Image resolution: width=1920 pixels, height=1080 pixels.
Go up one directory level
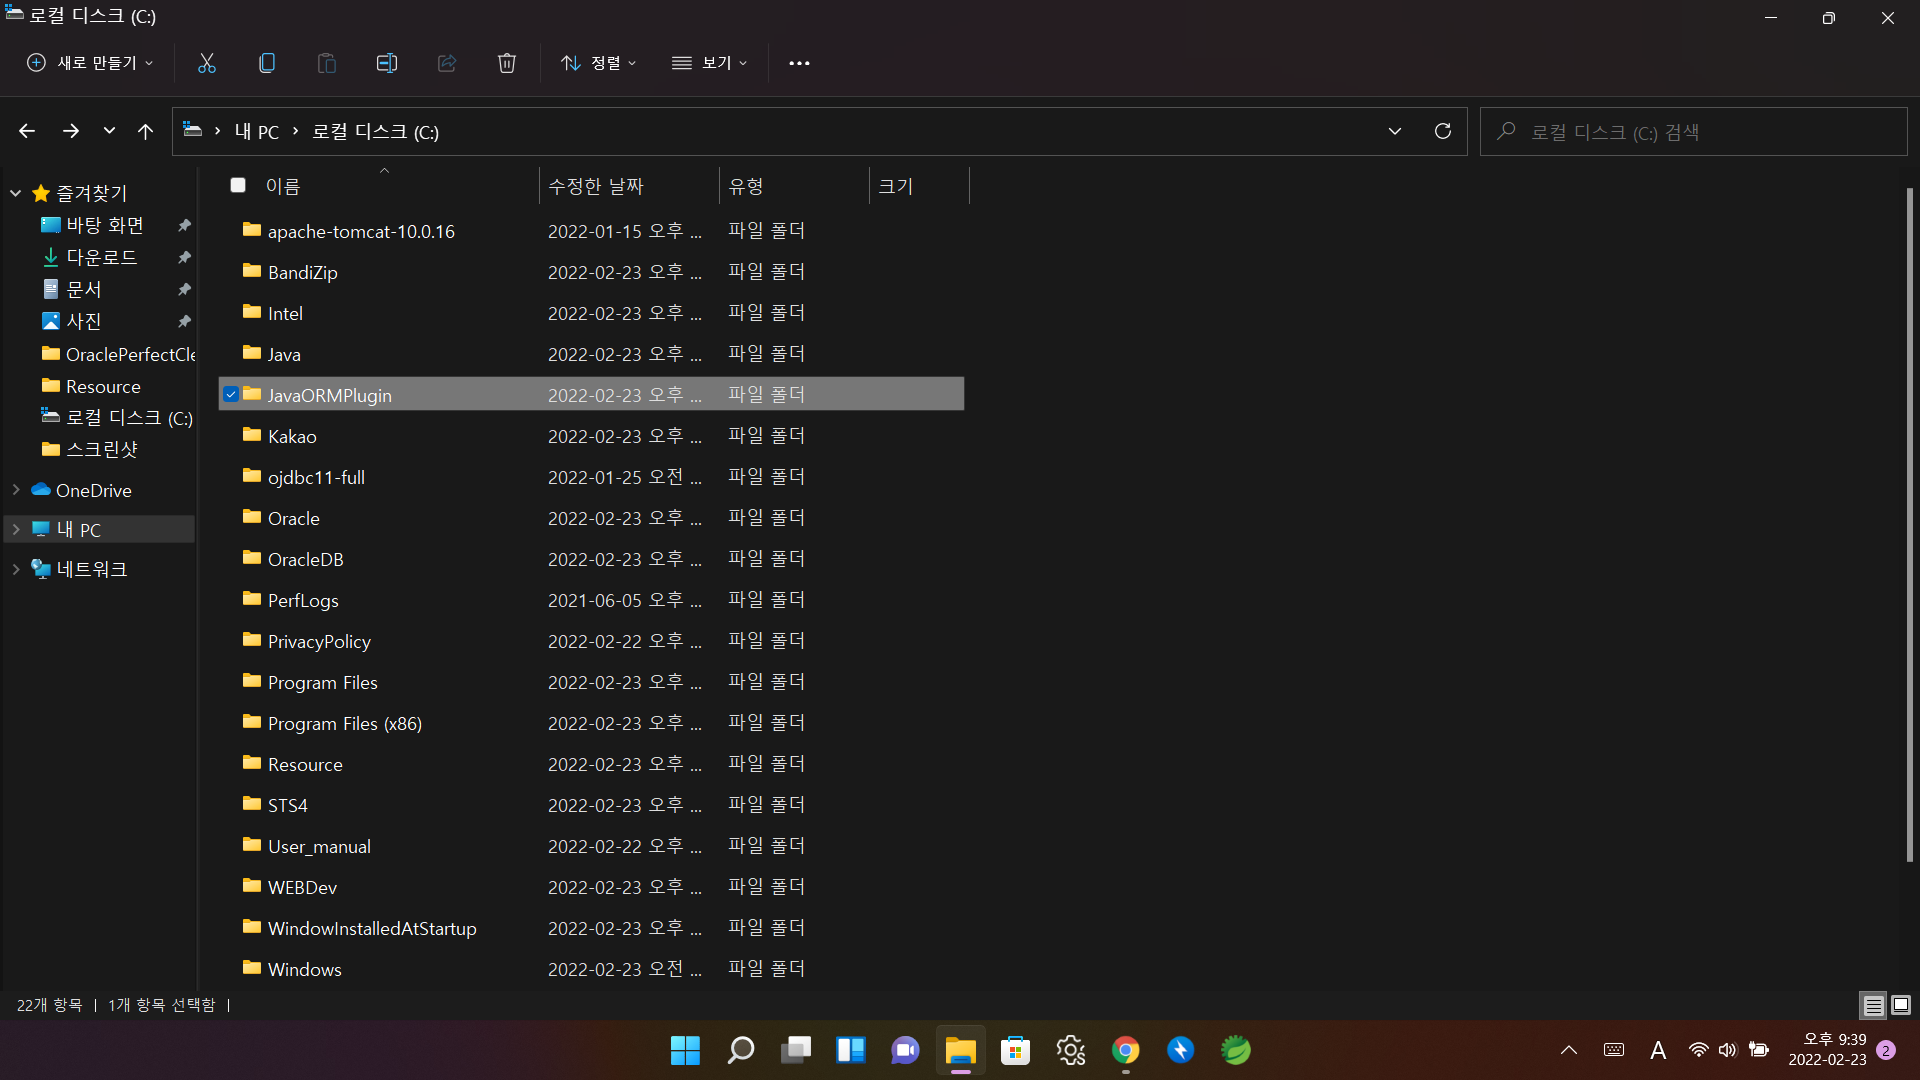[146, 131]
